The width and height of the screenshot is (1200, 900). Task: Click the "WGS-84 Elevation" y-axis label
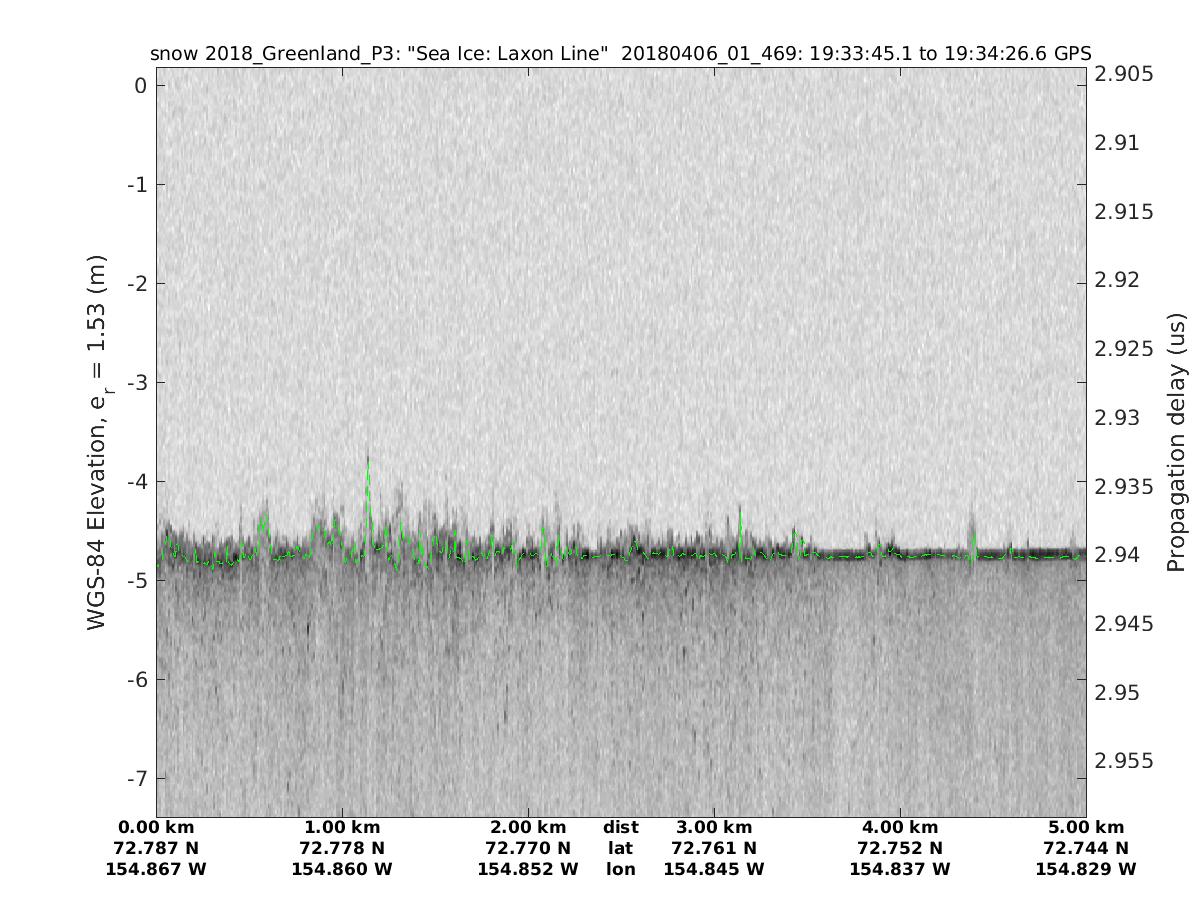coord(97,441)
